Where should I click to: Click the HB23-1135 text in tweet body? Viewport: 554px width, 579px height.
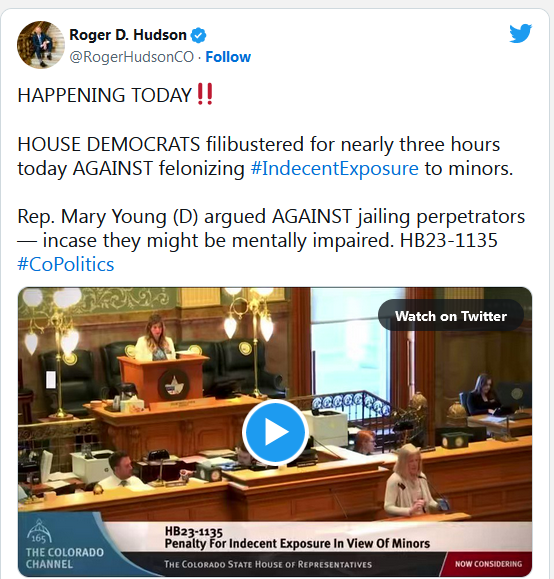point(449,241)
